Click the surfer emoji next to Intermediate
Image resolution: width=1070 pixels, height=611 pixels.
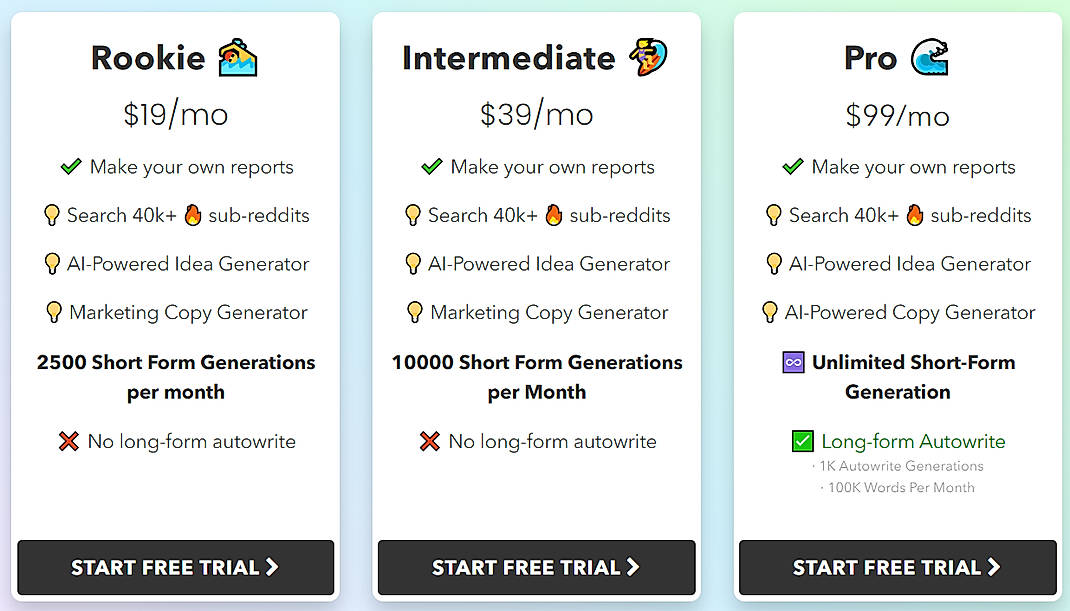click(646, 57)
